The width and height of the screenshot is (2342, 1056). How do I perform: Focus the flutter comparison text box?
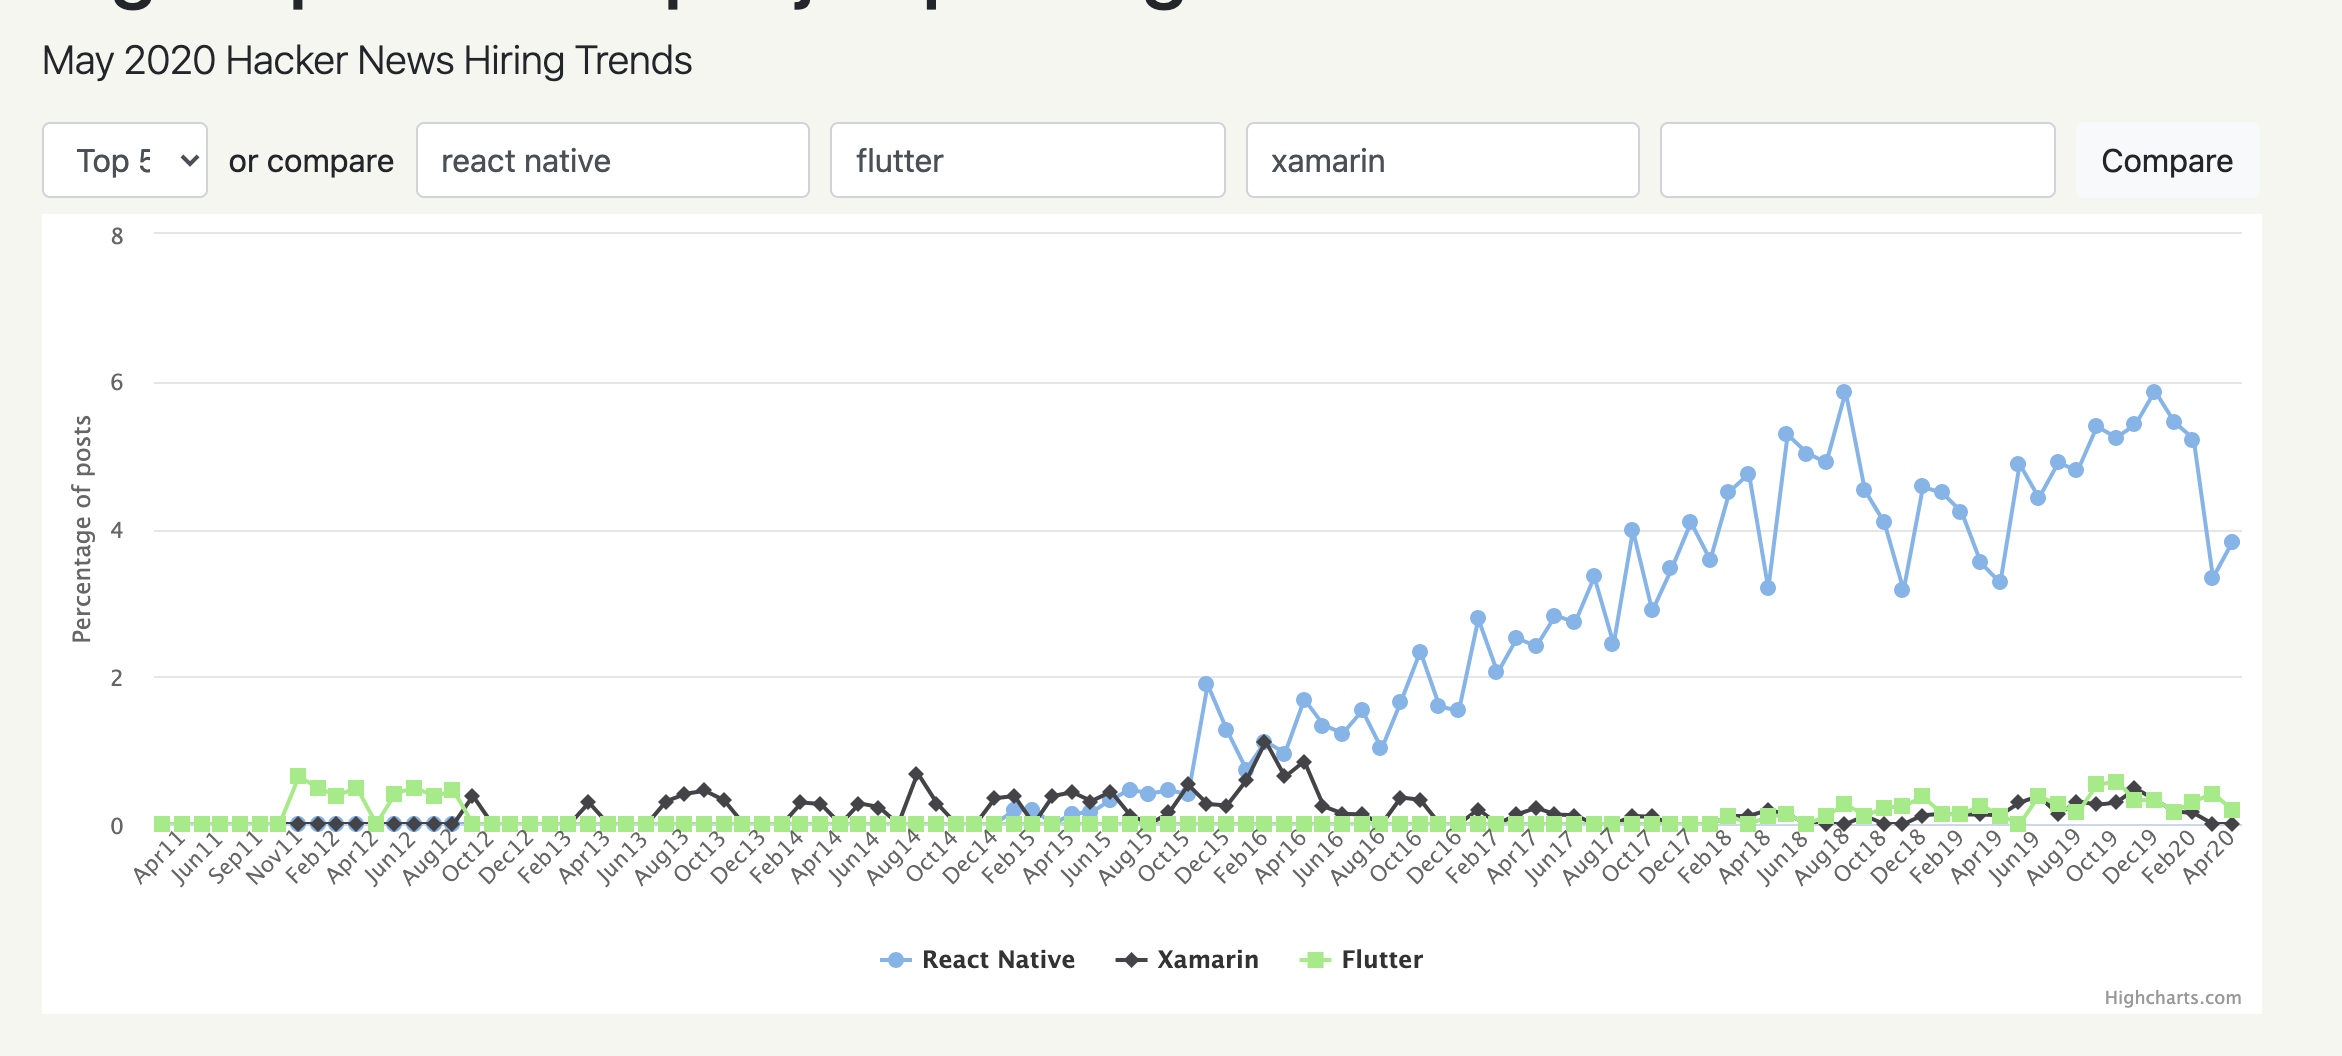[1027, 160]
